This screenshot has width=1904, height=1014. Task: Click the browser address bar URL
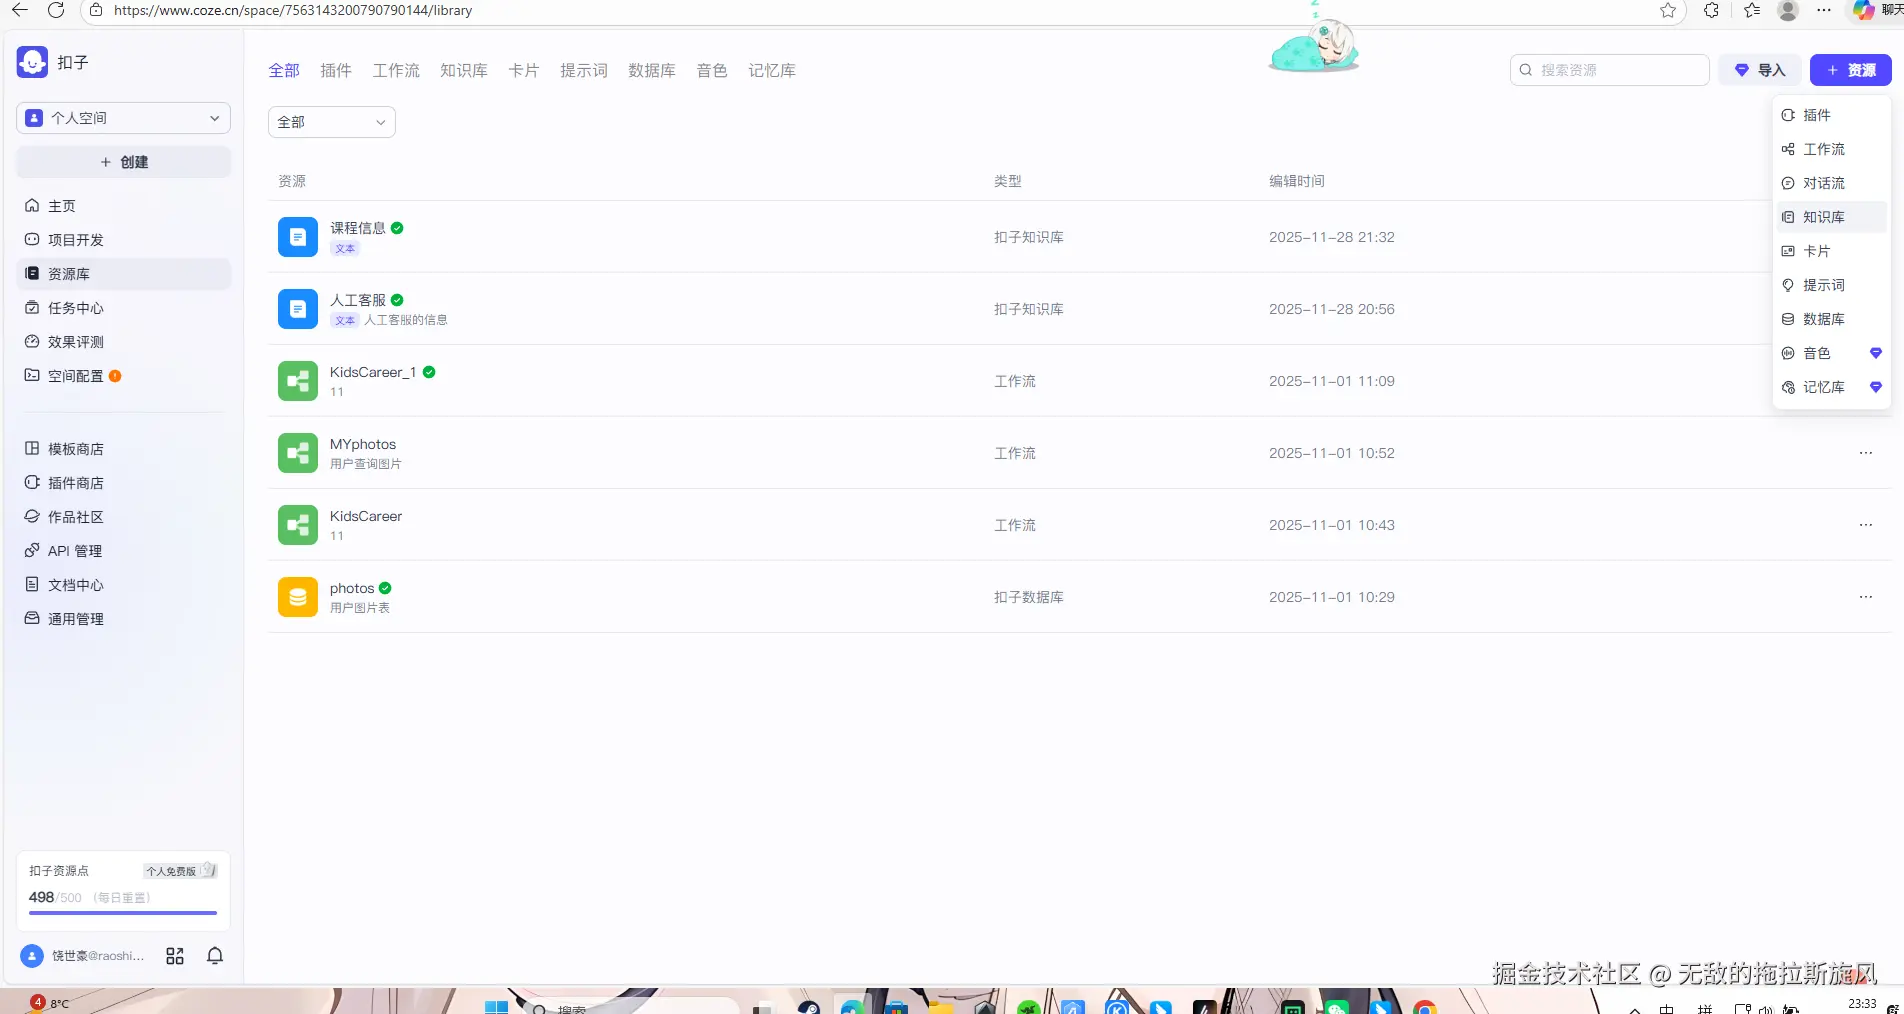point(293,10)
